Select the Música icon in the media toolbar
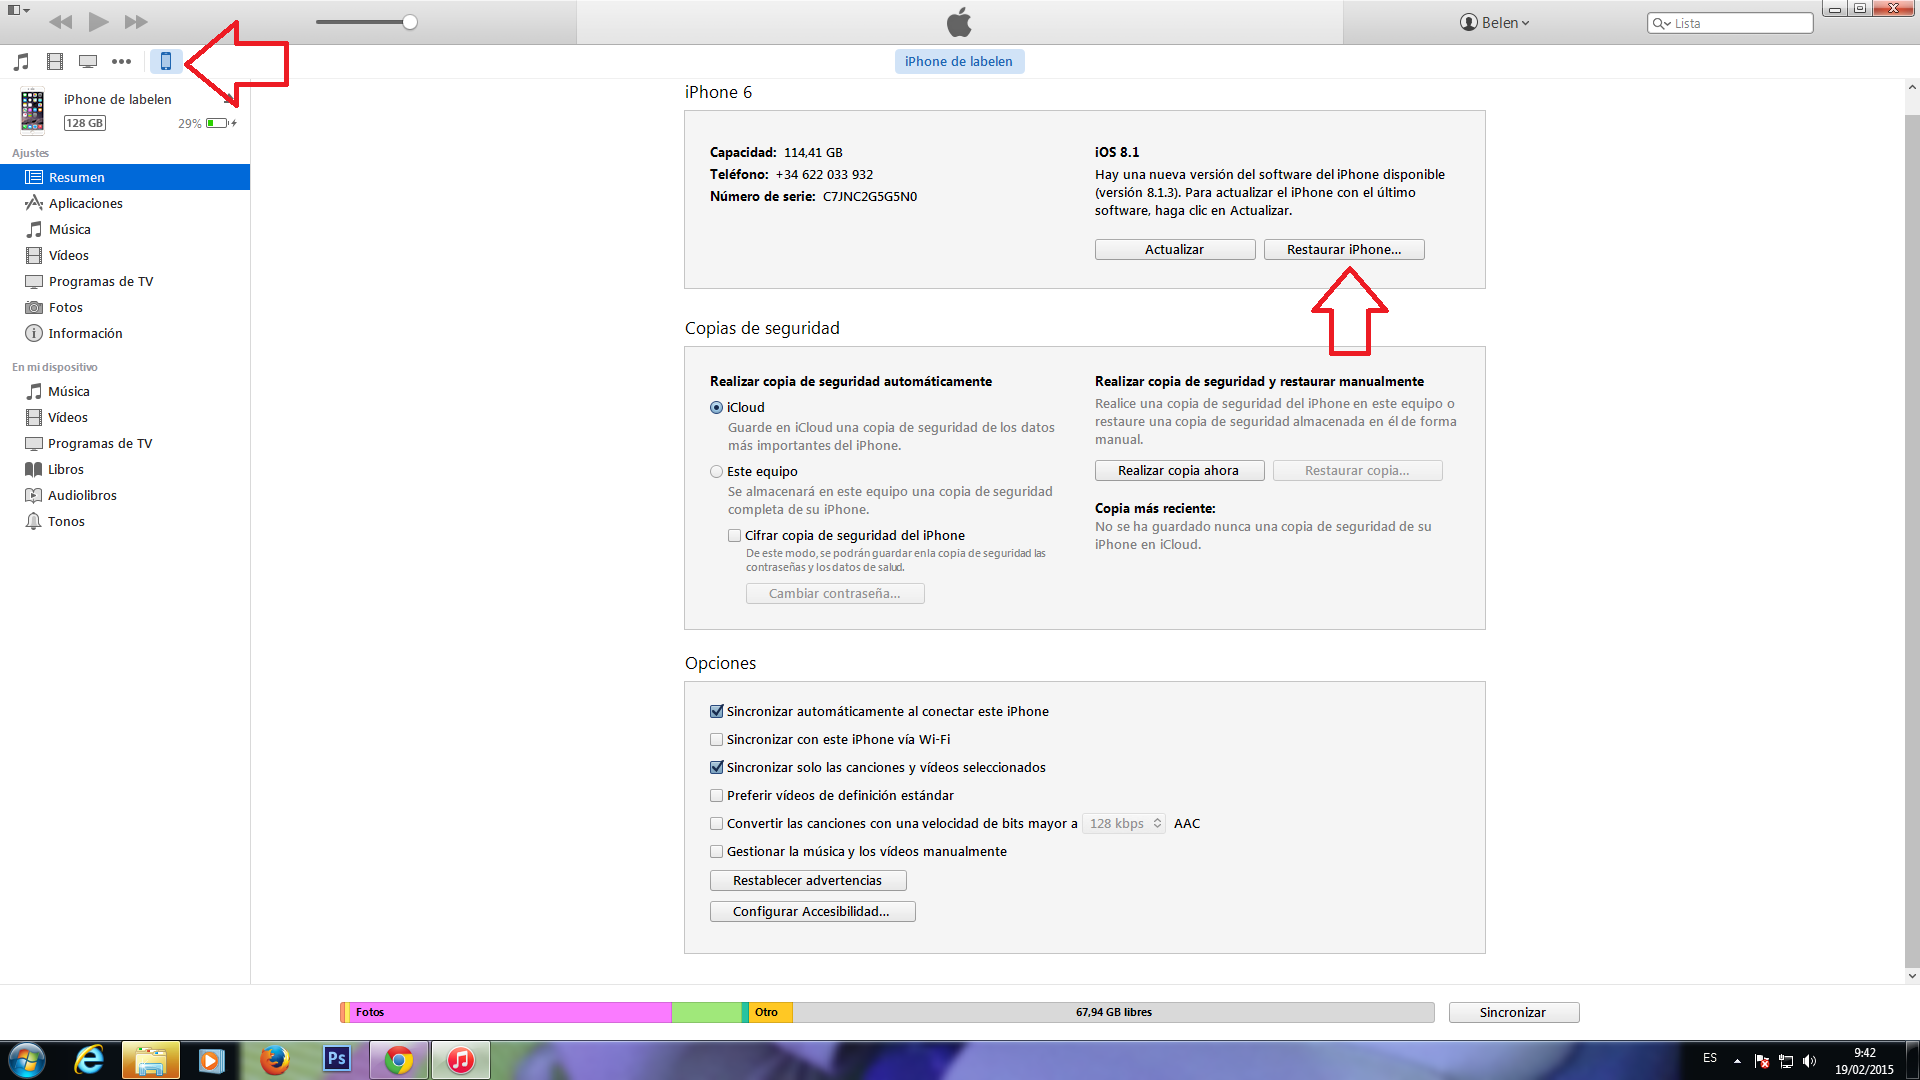 pyautogui.click(x=21, y=61)
